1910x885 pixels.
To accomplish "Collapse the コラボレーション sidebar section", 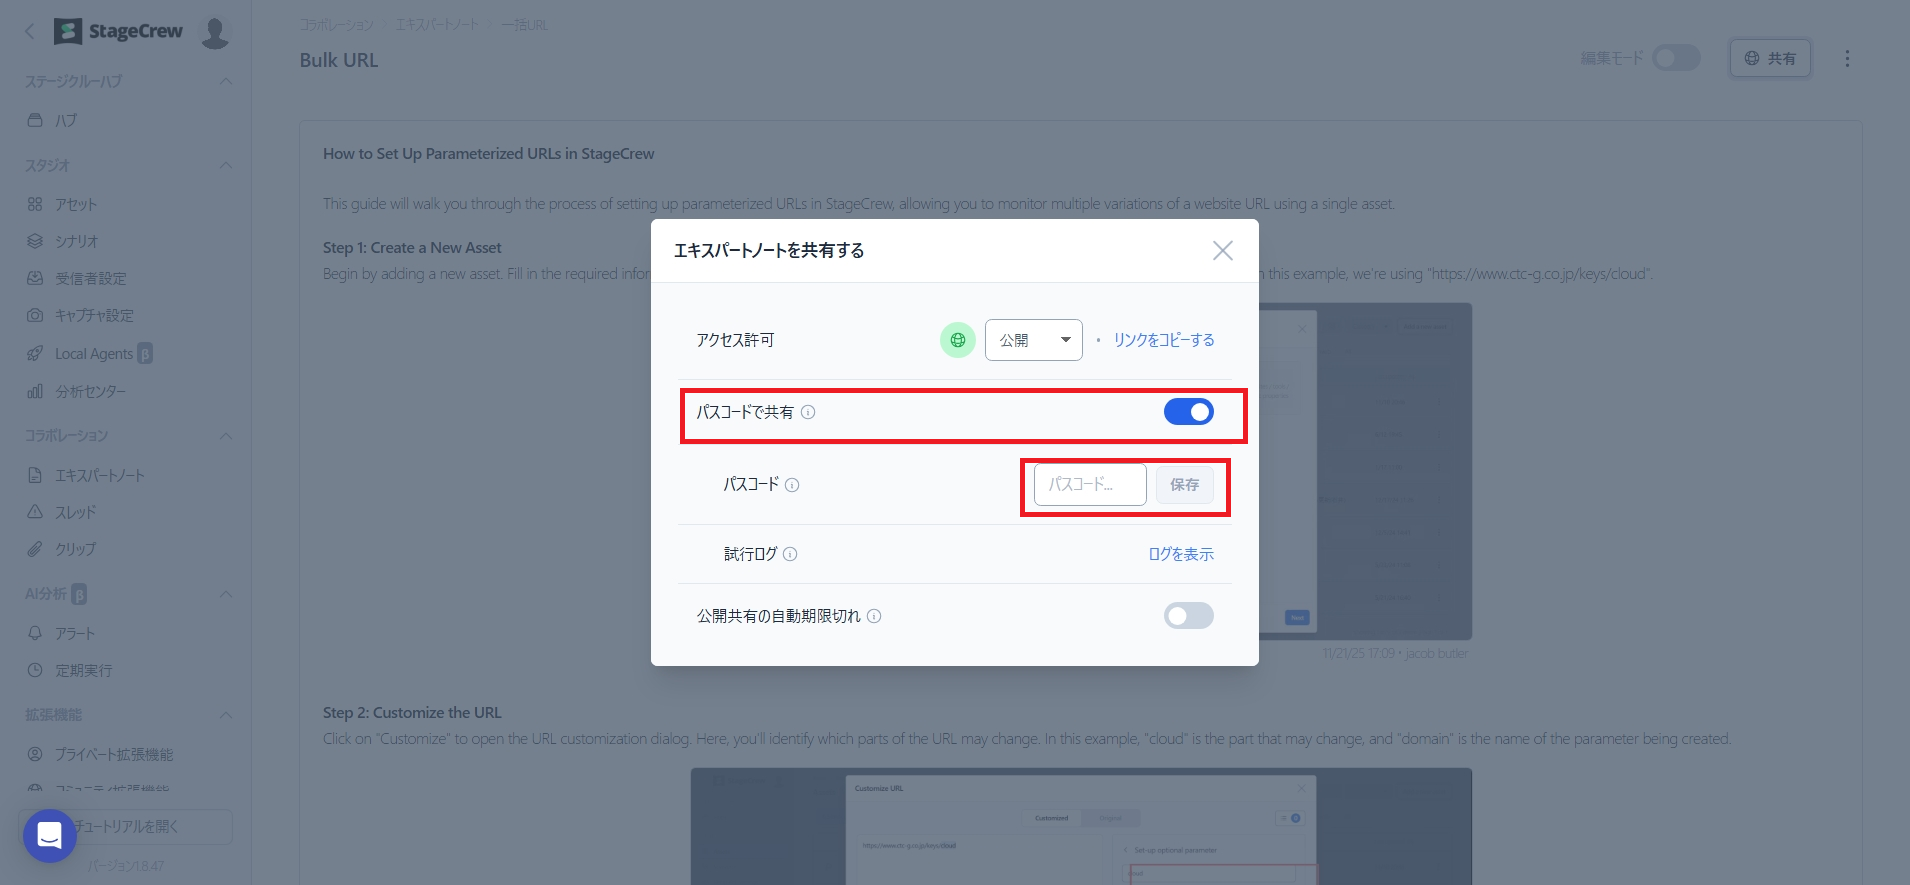I will click(225, 436).
